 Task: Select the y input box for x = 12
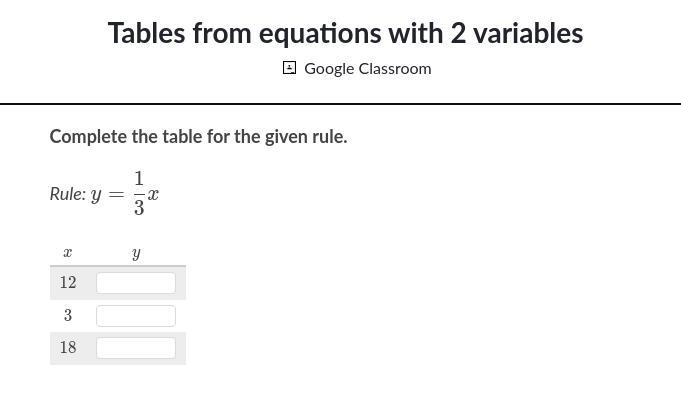(136, 283)
